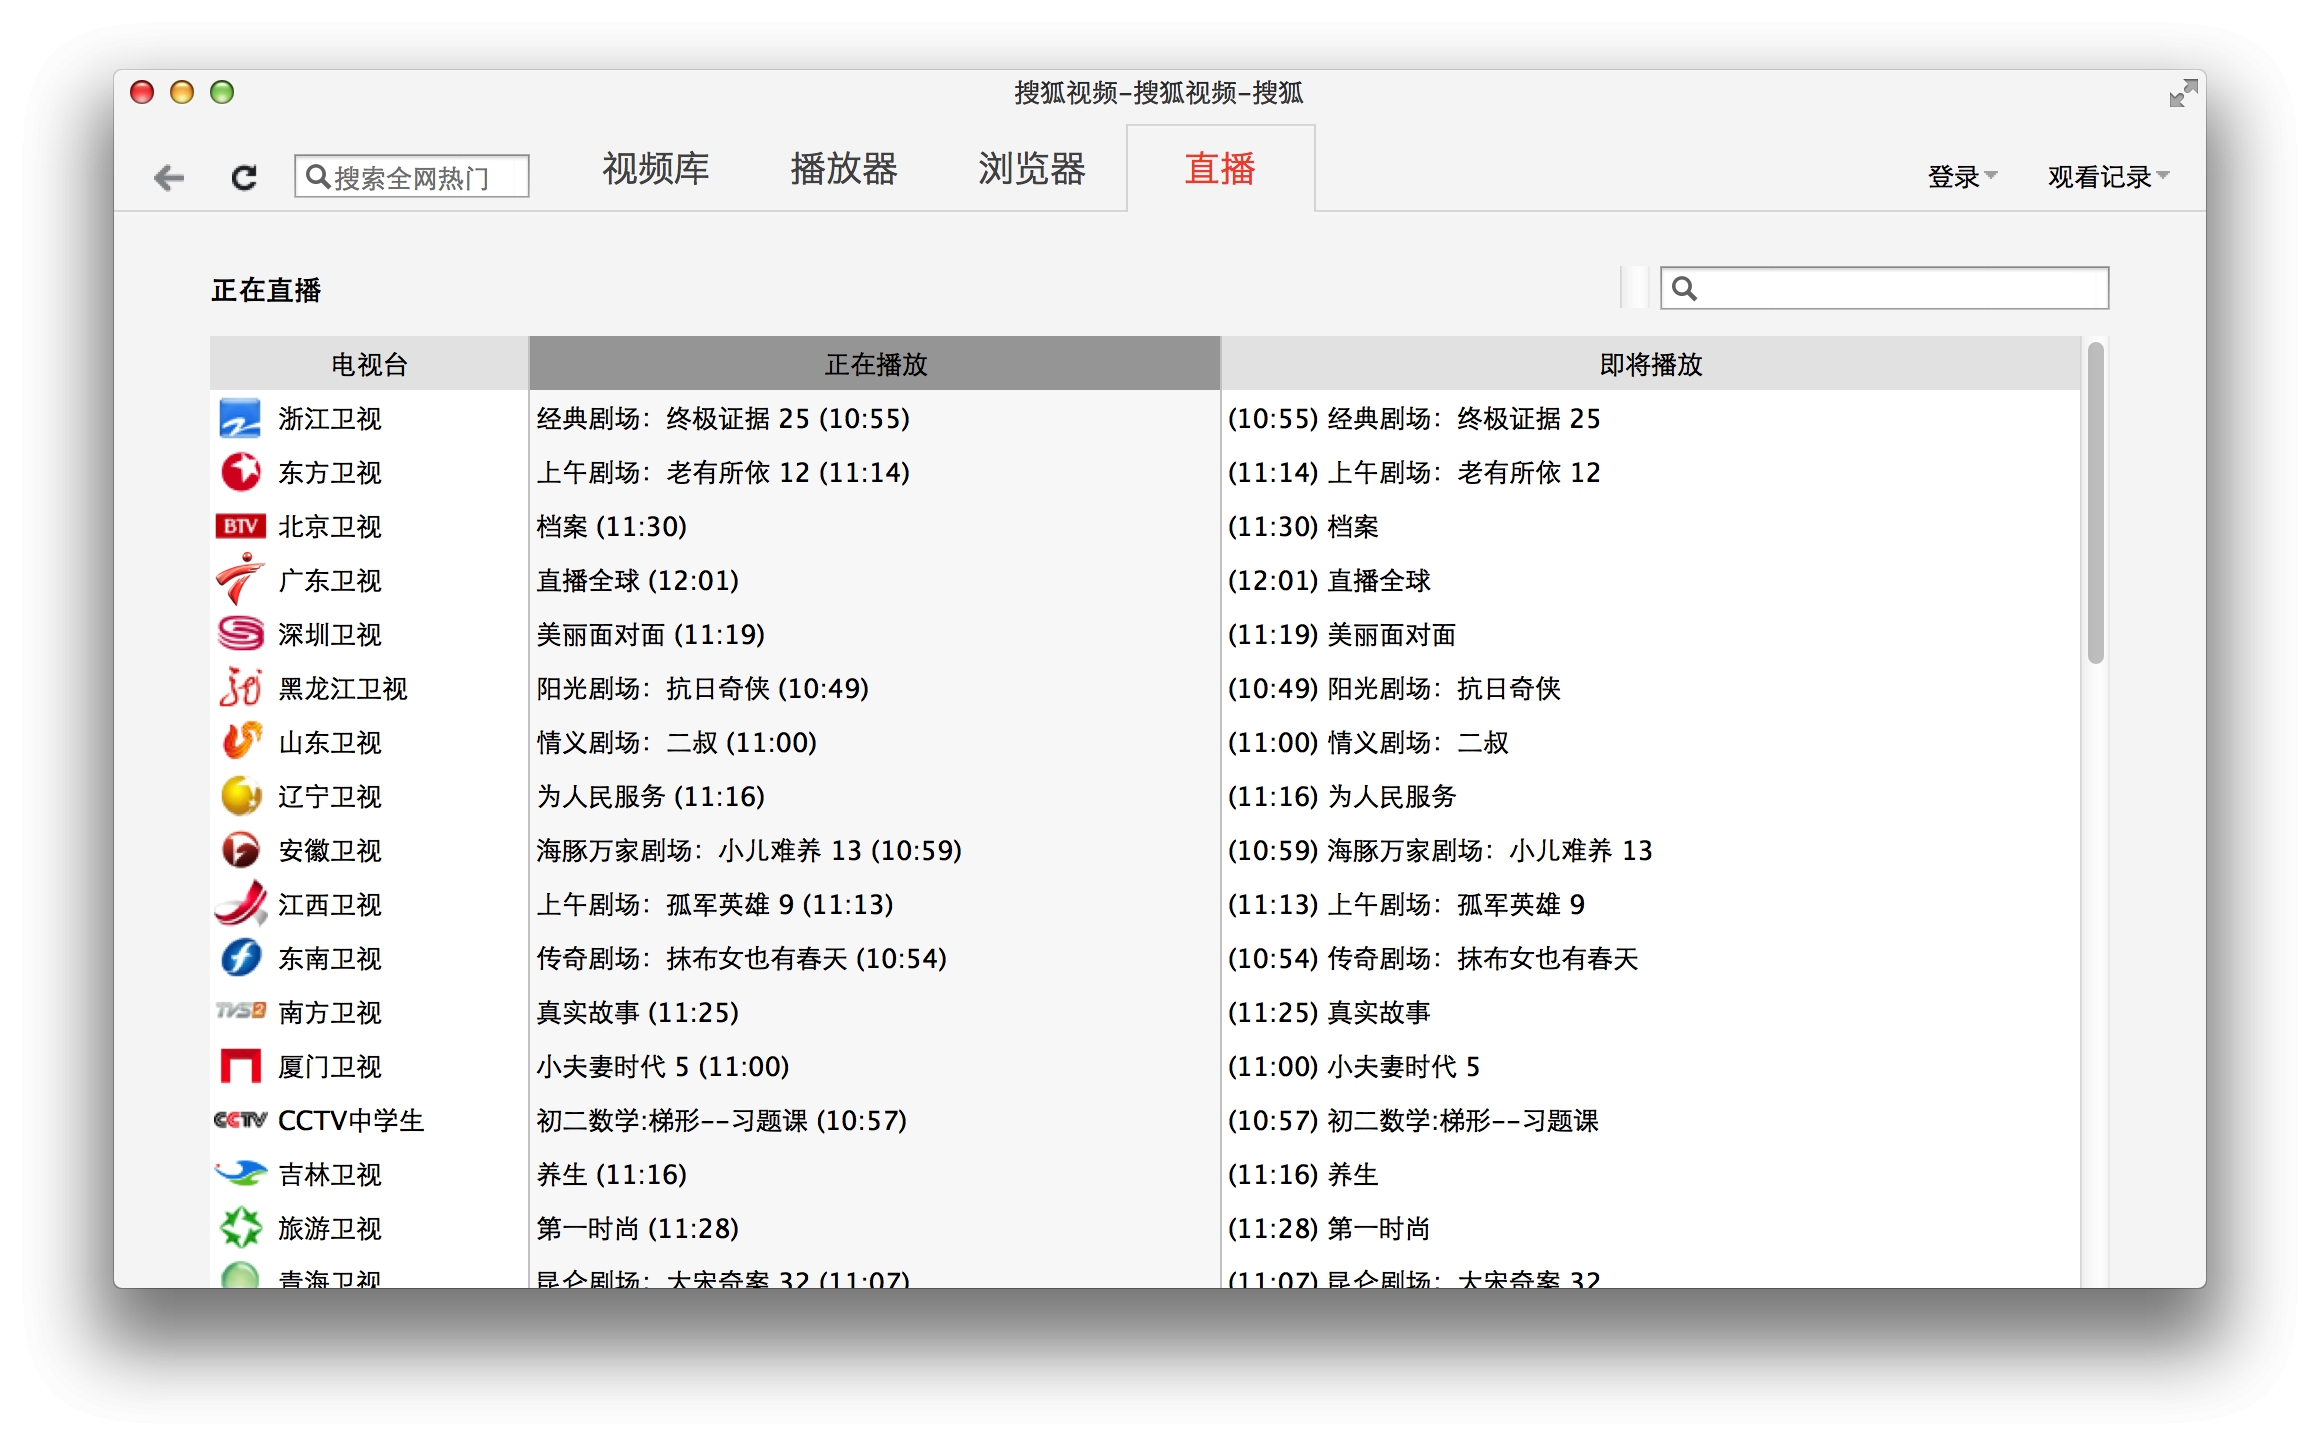Click (11:14) 上午剧场: 老有所依 12 upcoming

pos(1414,473)
